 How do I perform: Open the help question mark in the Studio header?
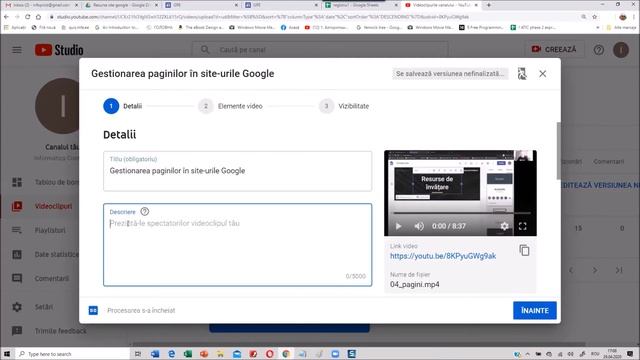pos(599,50)
